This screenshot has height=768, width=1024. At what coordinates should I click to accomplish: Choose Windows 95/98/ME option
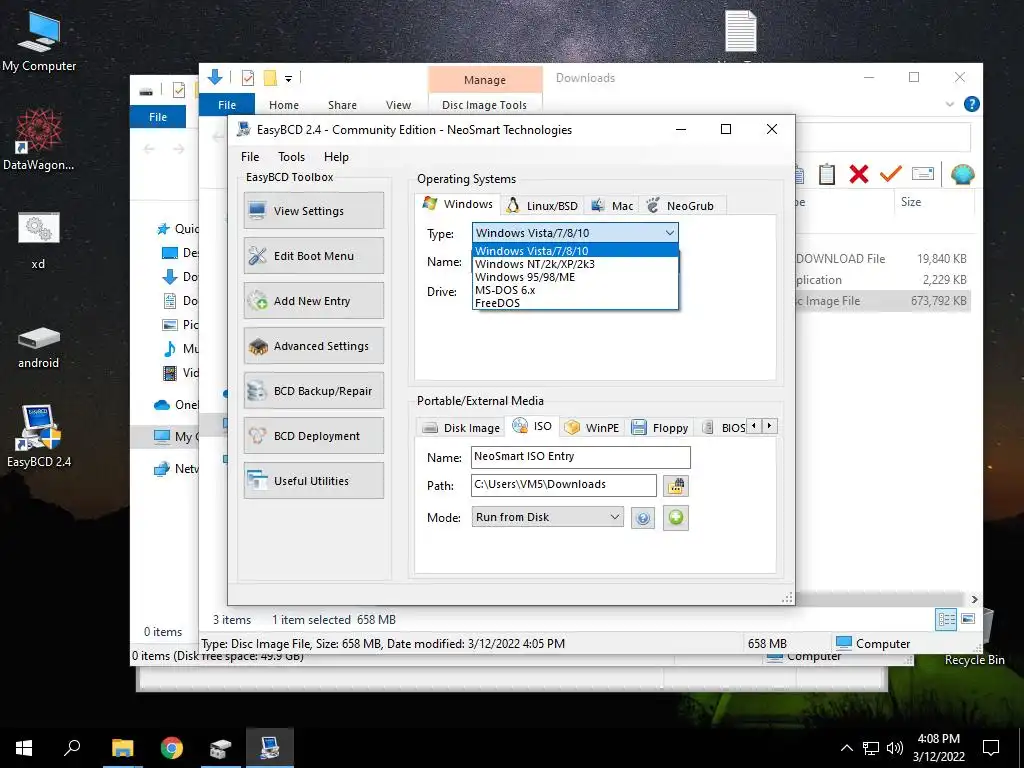click(x=575, y=277)
